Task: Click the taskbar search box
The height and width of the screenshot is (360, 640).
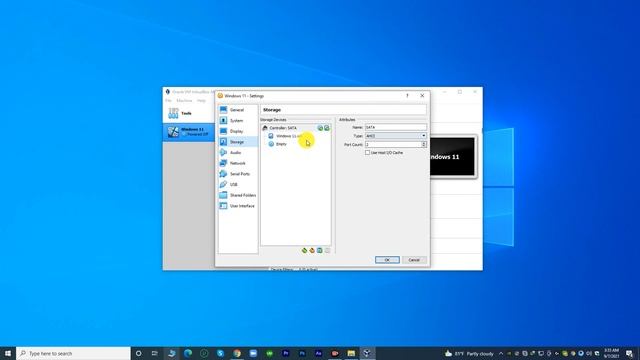Action: pos(73,353)
